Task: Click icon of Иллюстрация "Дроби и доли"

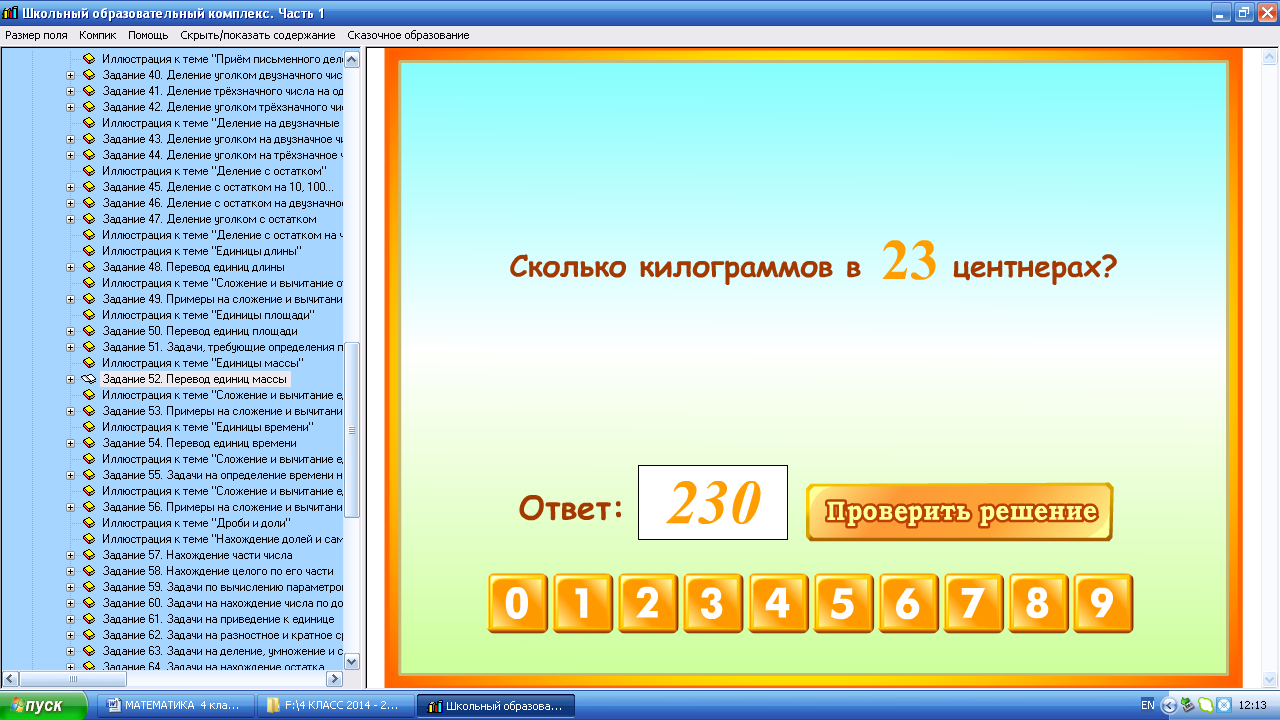Action: click(x=88, y=523)
